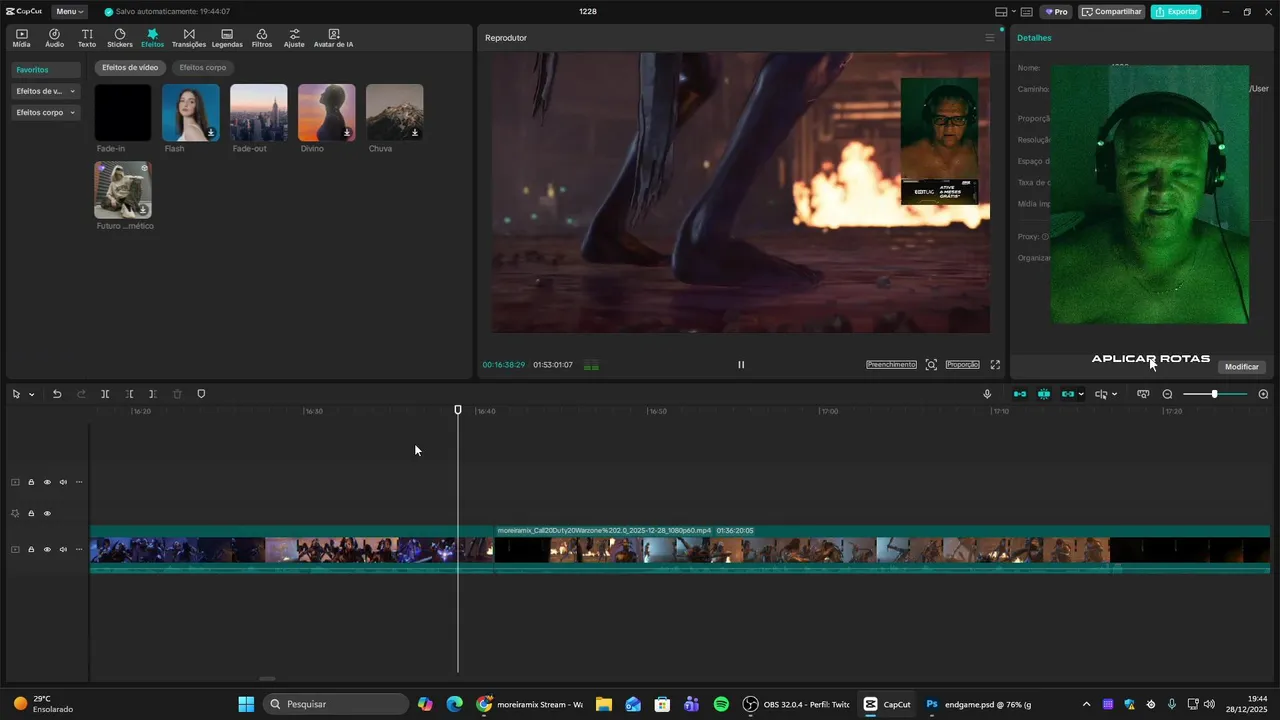Mute the main video track audio
The image size is (1280, 720).
(63, 549)
